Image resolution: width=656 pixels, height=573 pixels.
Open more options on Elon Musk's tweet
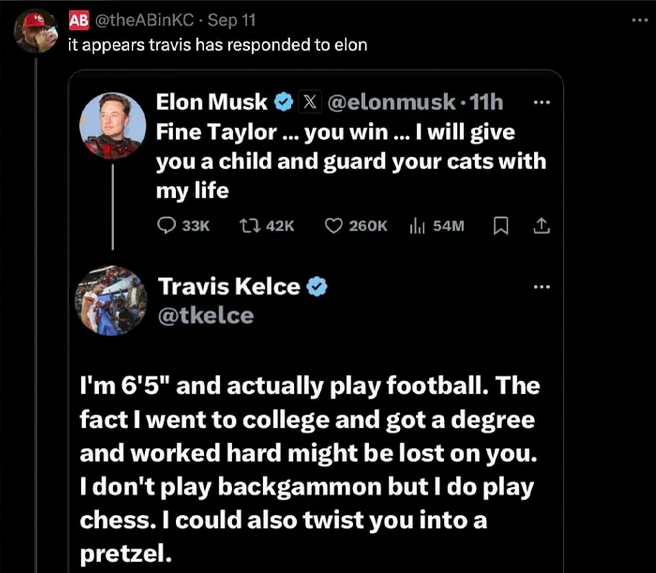pos(541,101)
